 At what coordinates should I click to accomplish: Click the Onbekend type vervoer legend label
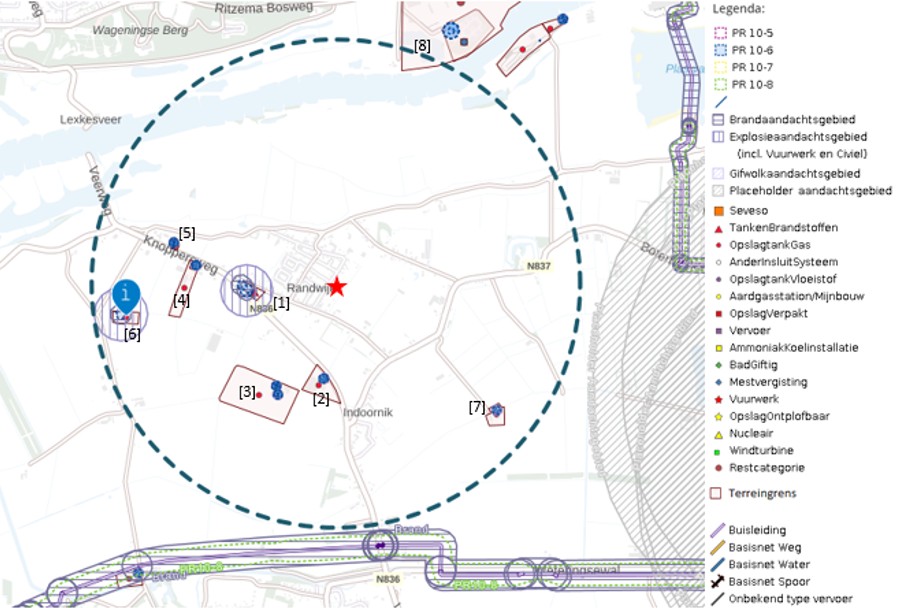point(791,599)
